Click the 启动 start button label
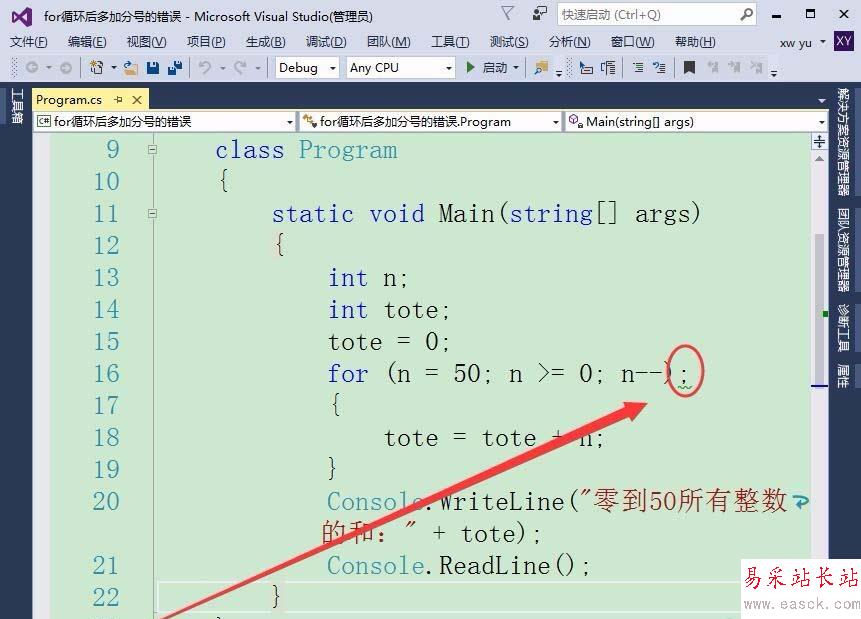This screenshot has width=861, height=619. (x=494, y=68)
